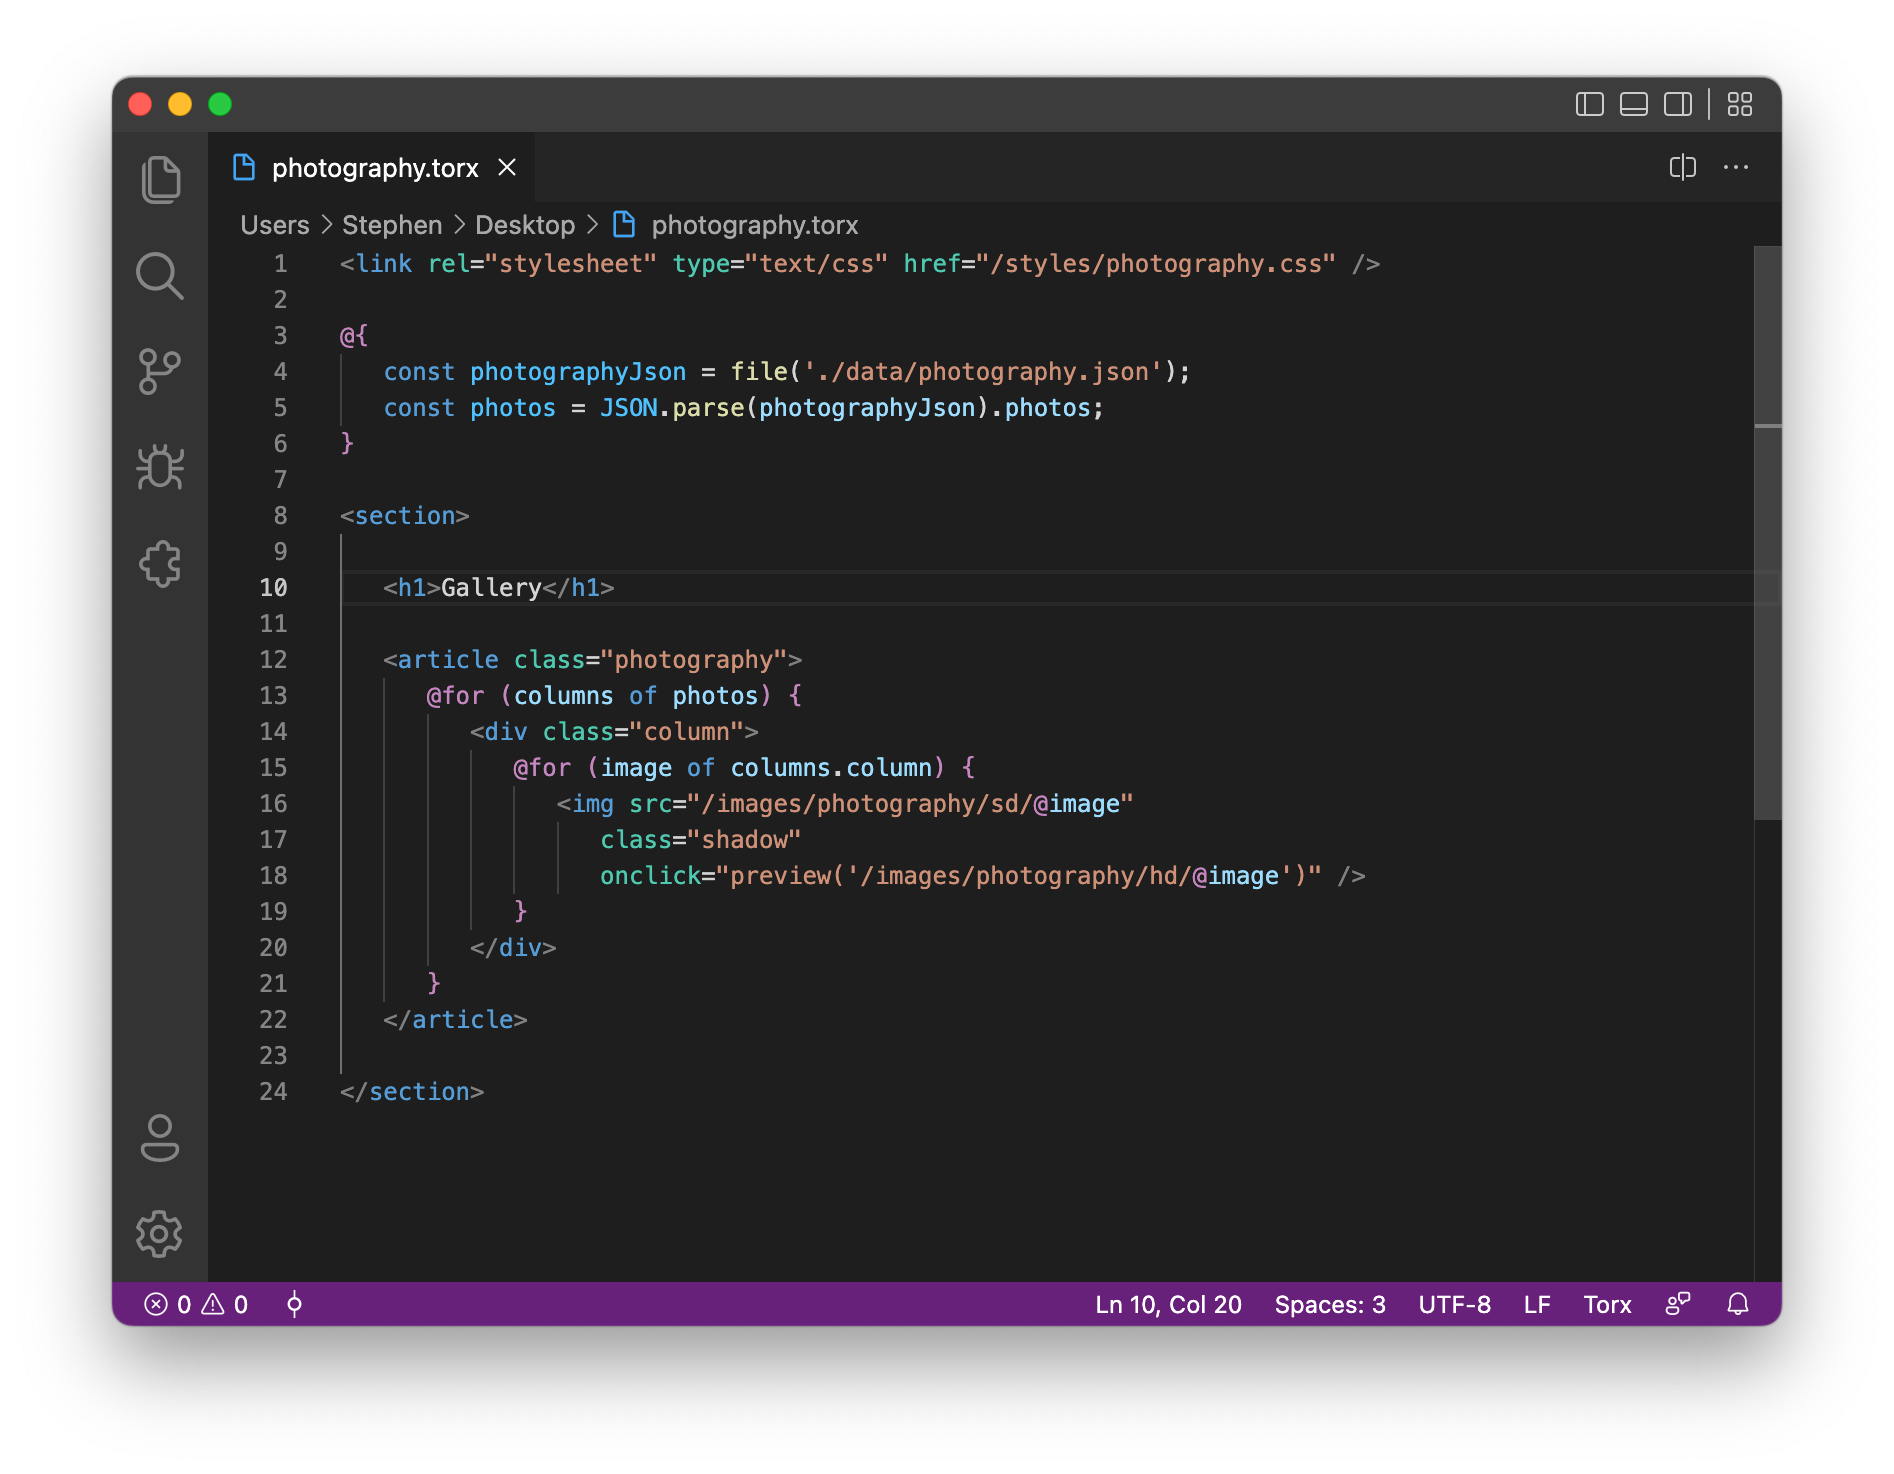Click the status bar debug/port icon
This screenshot has width=1894, height=1474.
(294, 1304)
